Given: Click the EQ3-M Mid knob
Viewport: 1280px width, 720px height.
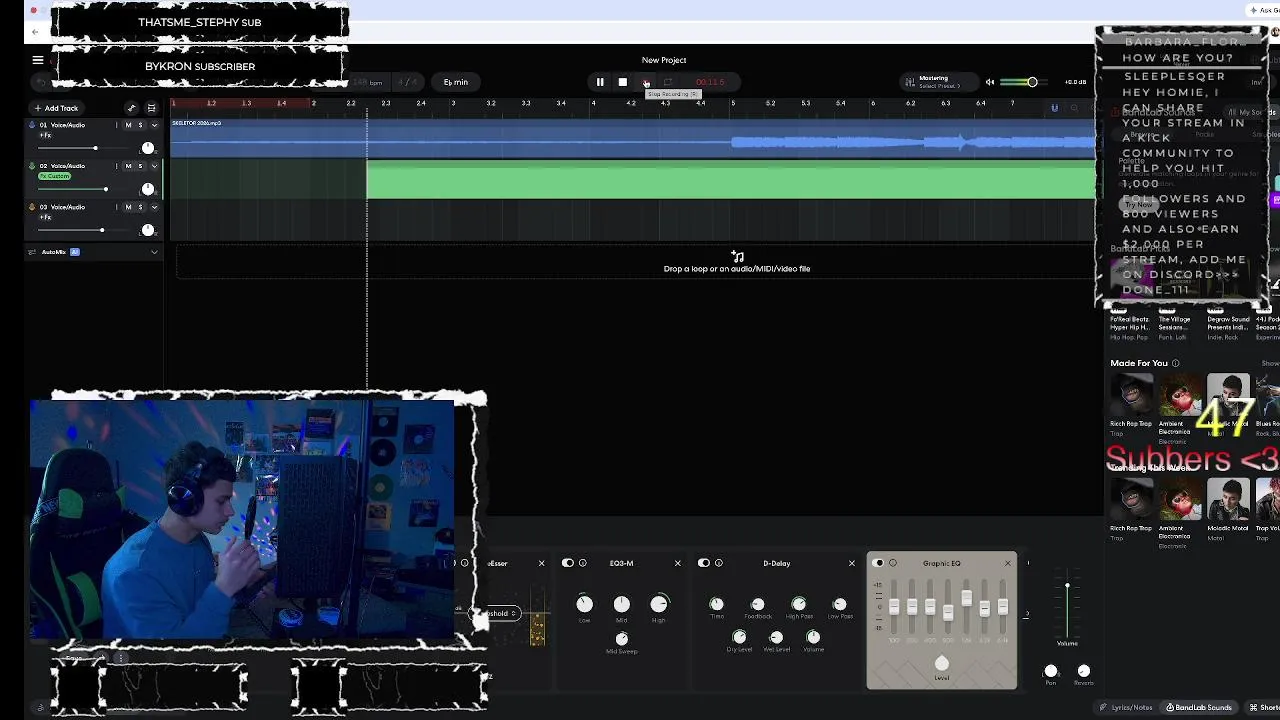Looking at the screenshot, I should pyautogui.click(x=621, y=604).
